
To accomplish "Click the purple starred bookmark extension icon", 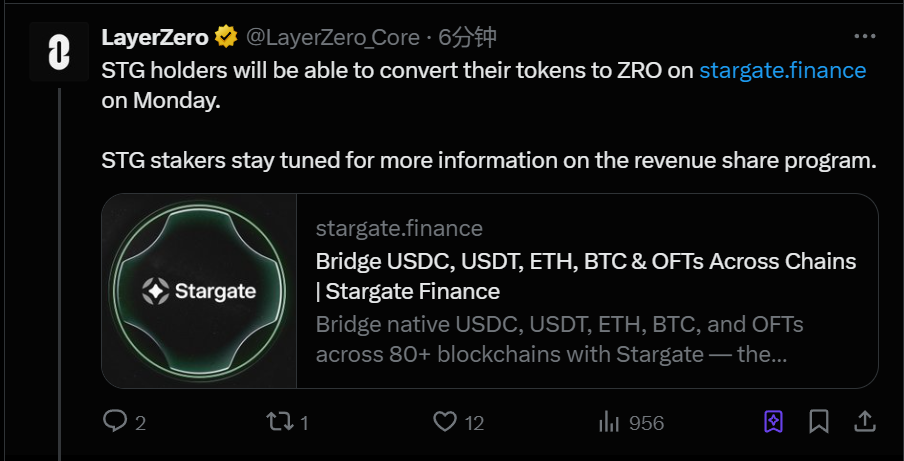I will click(x=773, y=421).
